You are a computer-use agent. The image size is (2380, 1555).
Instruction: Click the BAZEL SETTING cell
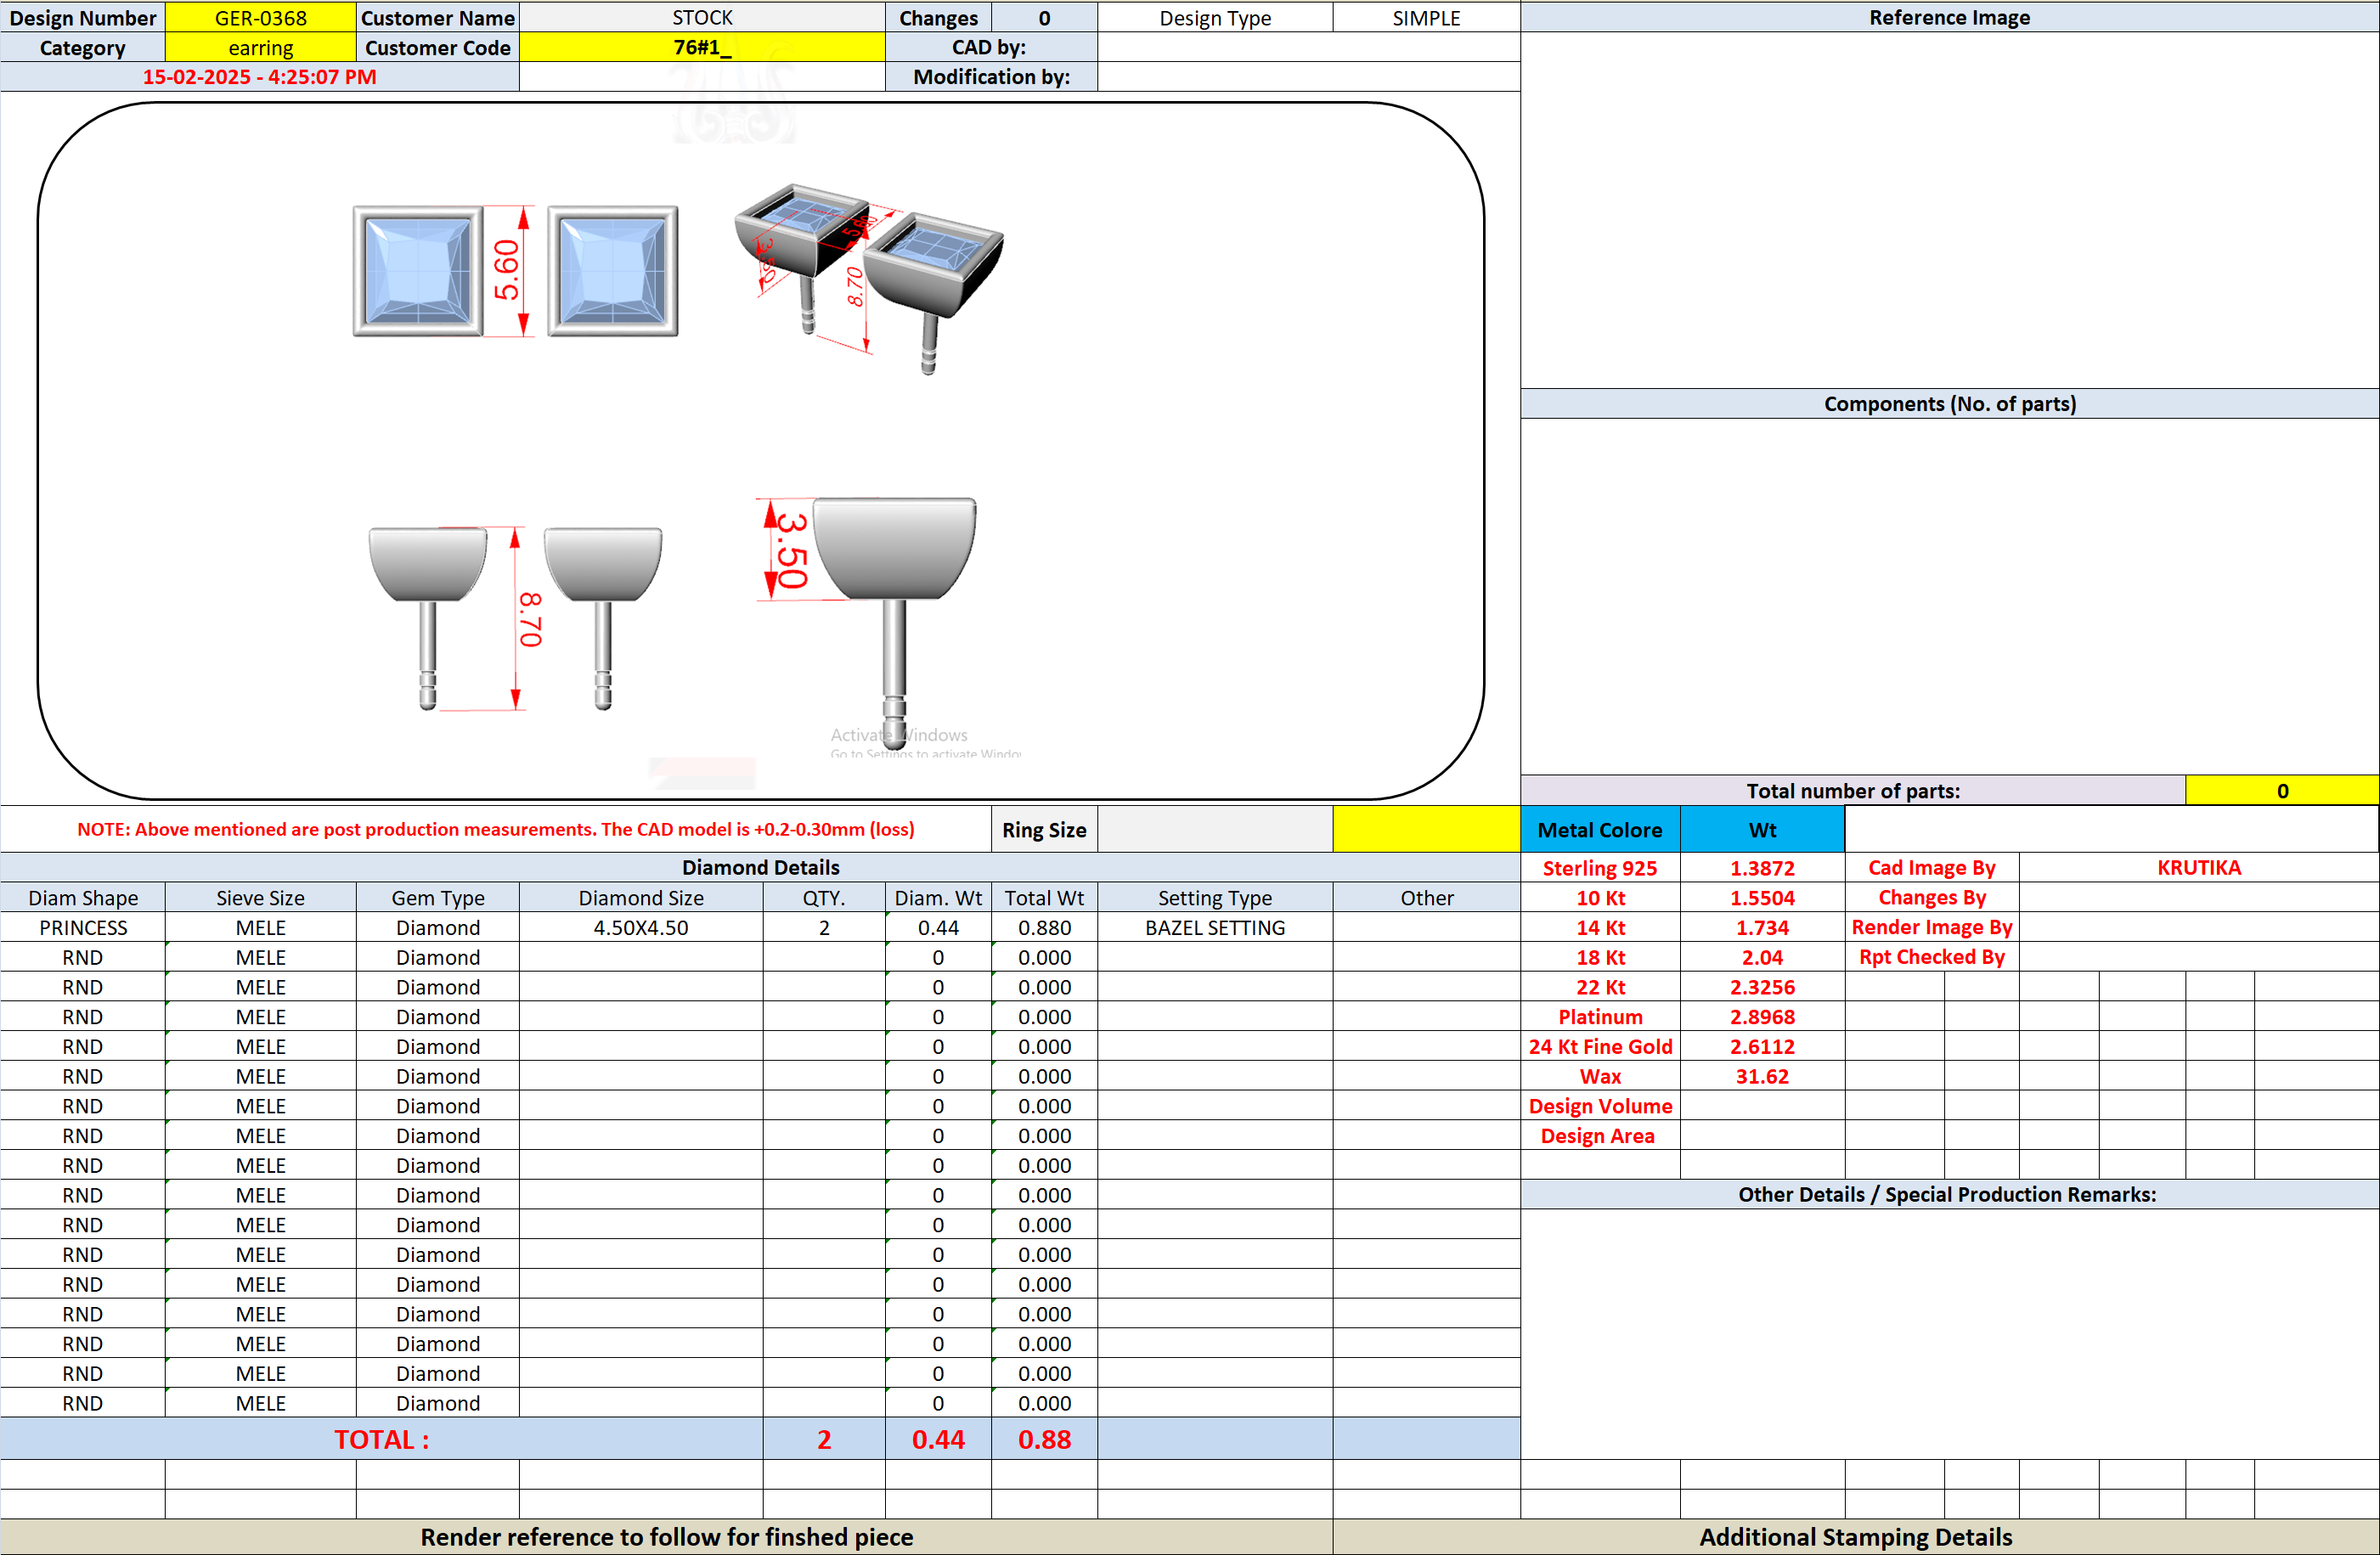pos(1215,927)
